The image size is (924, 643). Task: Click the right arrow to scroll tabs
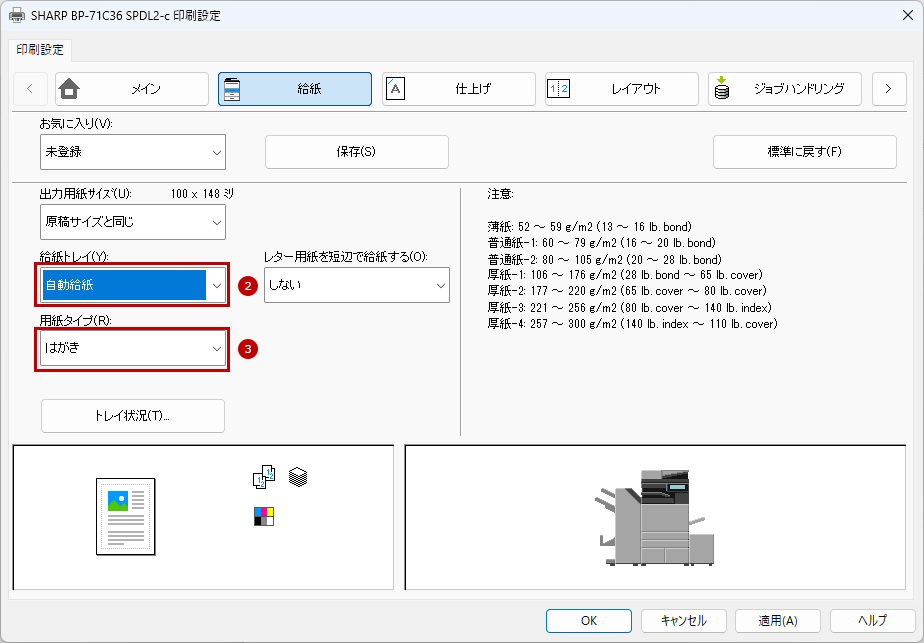(x=888, y=89)
